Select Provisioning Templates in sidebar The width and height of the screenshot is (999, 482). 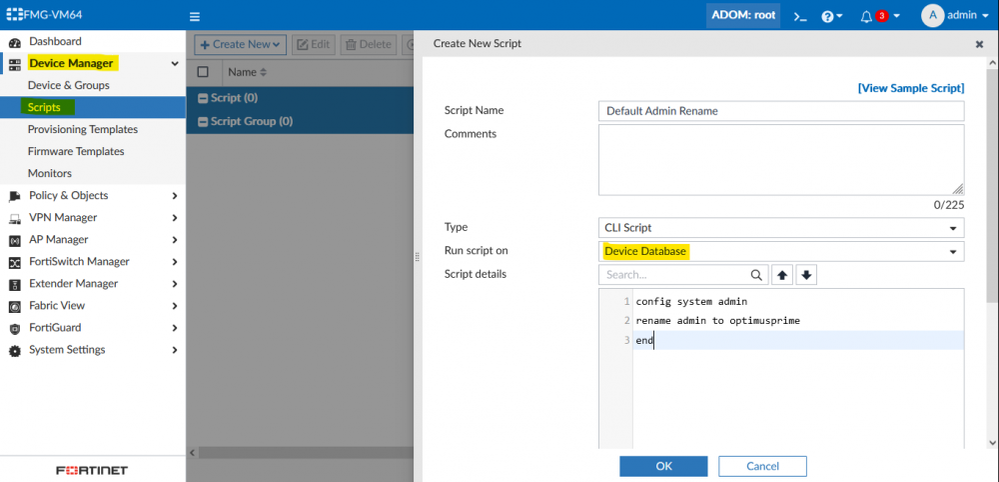tap(83, 130)
